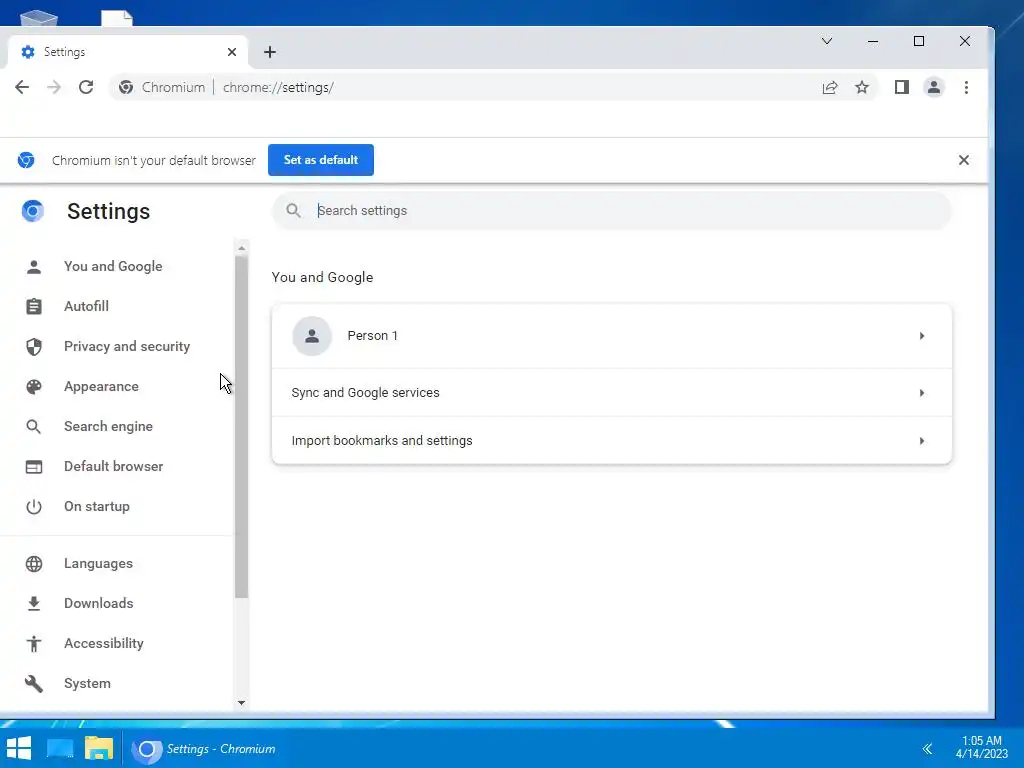The height and width of the screenshot is (768, 1024).
Task: Open File Explorer from taskbar
Action: (x=99, y=749)
